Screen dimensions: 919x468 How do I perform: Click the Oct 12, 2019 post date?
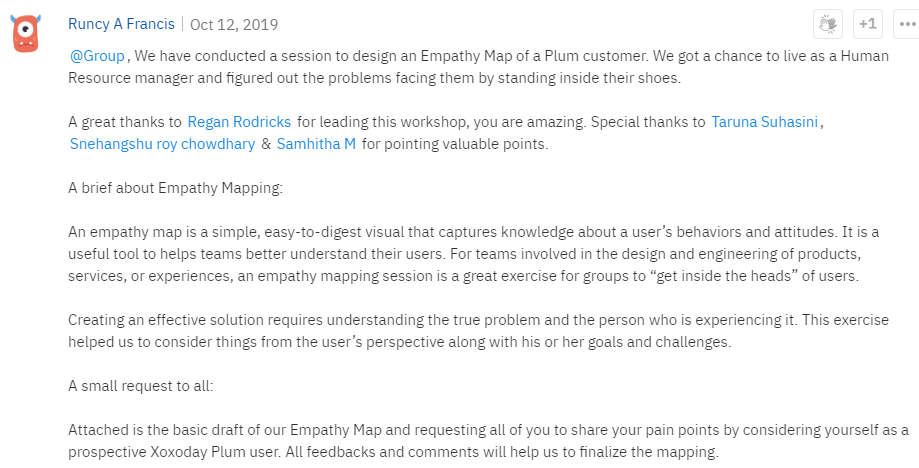coord(234,25)
